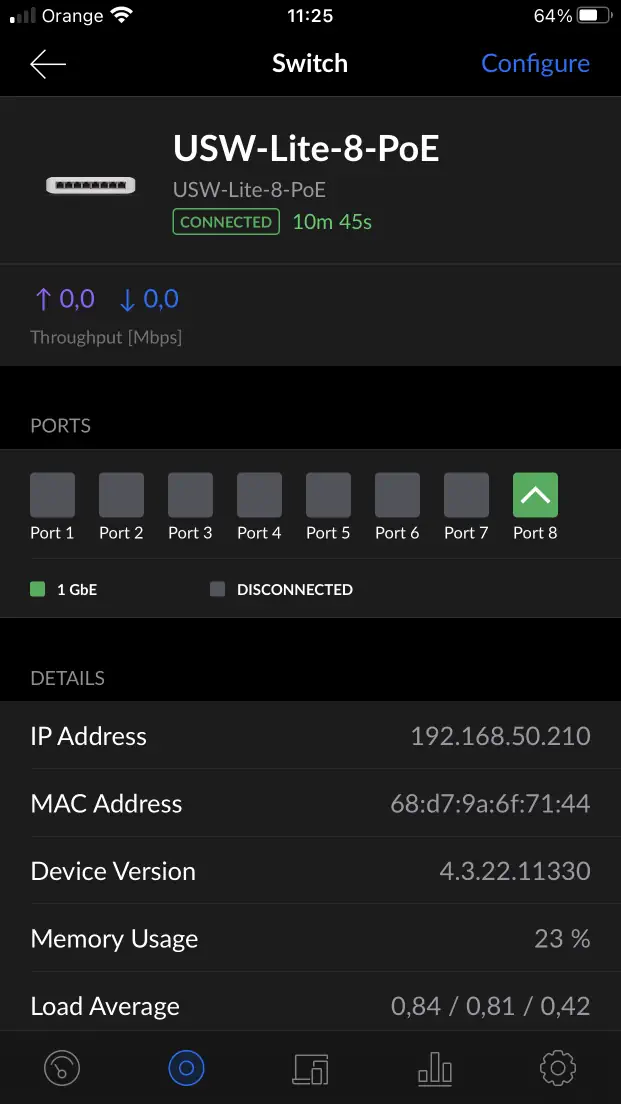
Task: Select the Port 4 square
Action: tap(259, 496)
